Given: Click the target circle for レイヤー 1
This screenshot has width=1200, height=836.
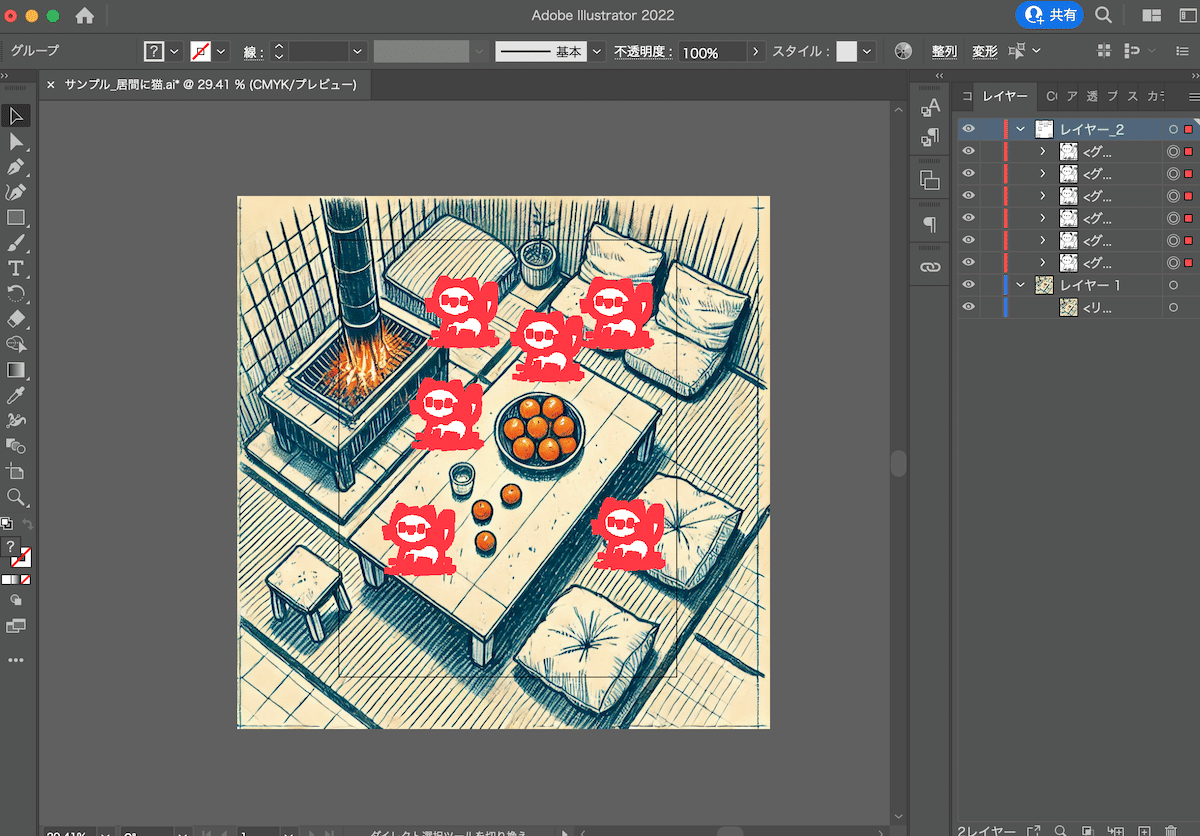Looking at the screenshot, I should click(1174, 285).
